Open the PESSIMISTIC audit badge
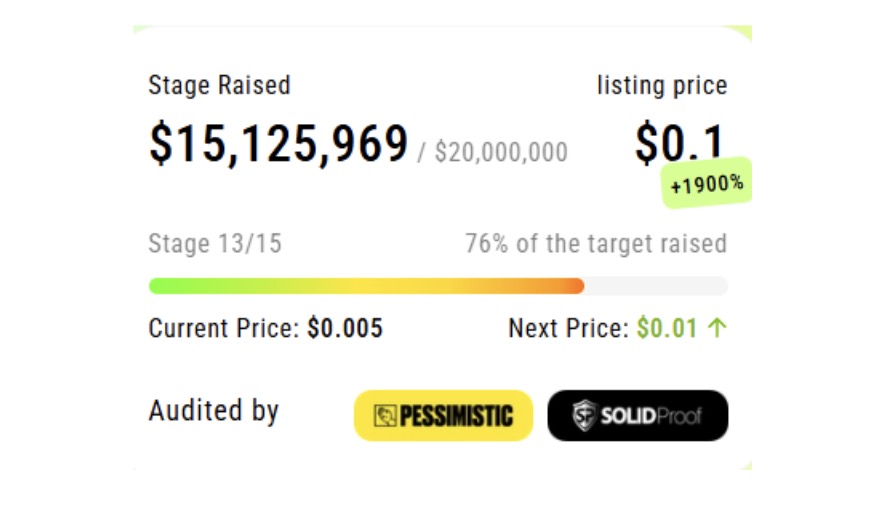876x512 pixels. tap(444, 415)
